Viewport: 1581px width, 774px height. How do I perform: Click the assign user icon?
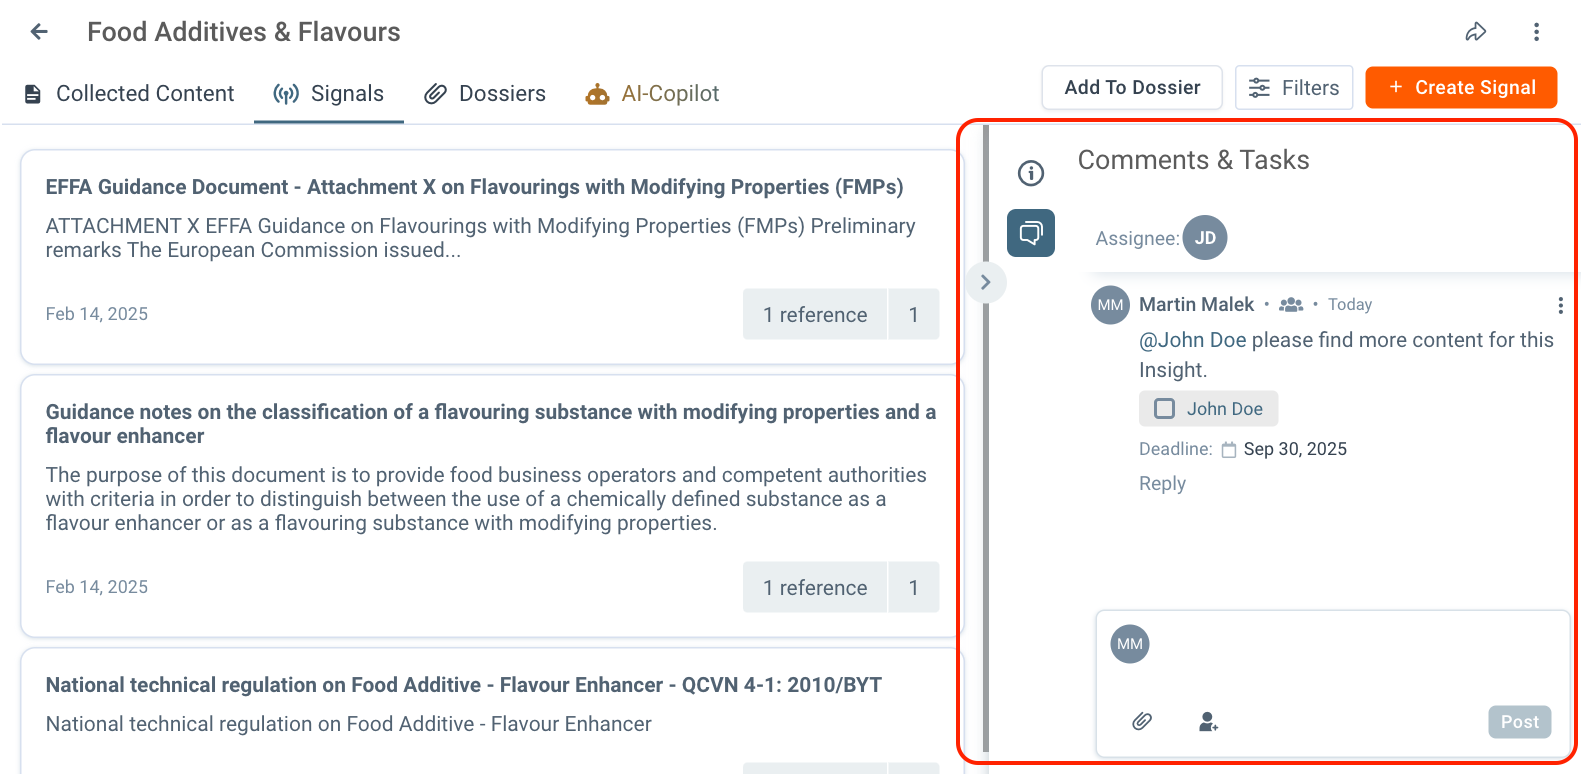(1208, 721)
